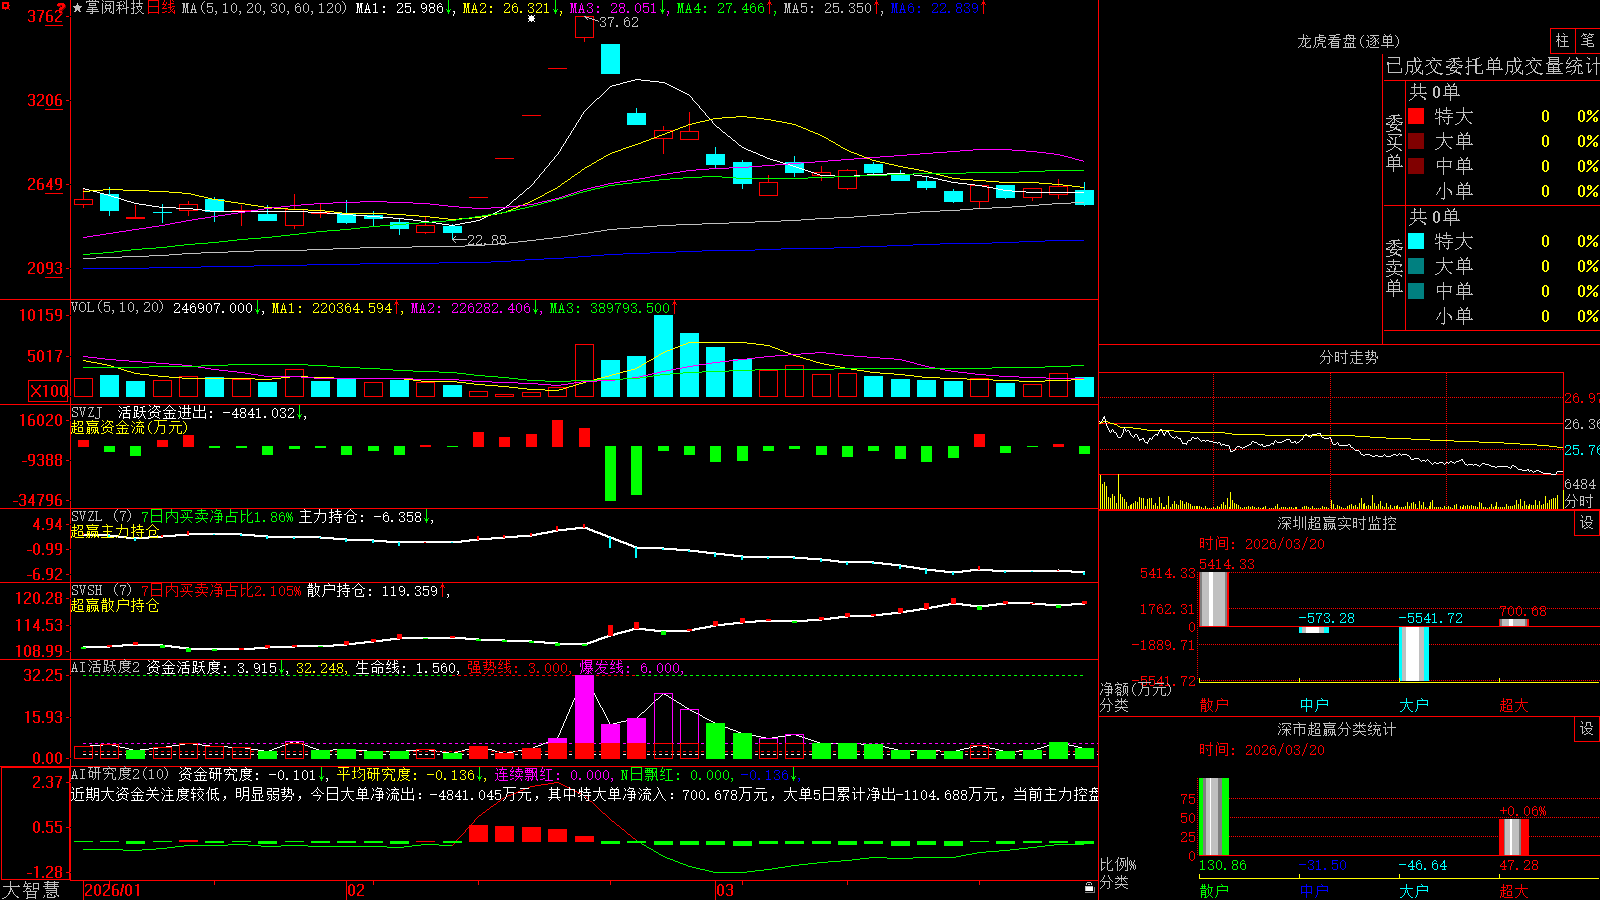Click the red question mark help icon
1600x900 pixels.
(x=61, y=8)
